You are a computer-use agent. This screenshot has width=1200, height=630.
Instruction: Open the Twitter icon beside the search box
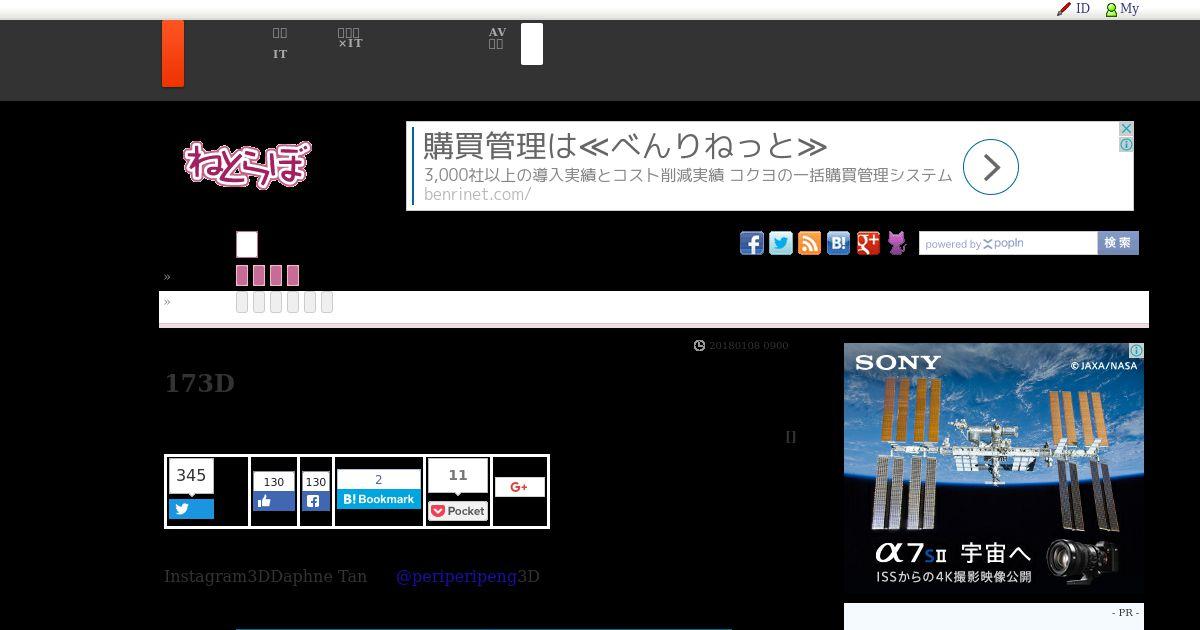click(x=781, y=243)
